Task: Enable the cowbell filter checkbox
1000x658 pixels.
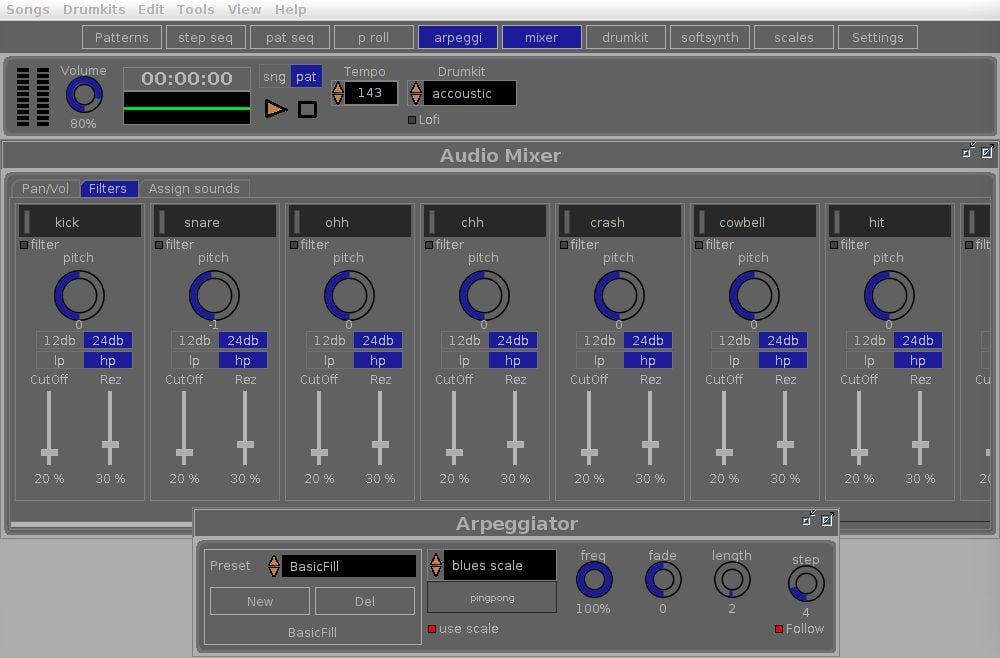Action: 700,245
